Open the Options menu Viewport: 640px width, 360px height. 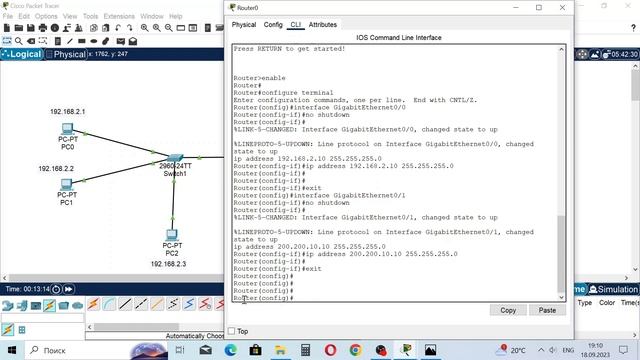click(x=46, y=16)
